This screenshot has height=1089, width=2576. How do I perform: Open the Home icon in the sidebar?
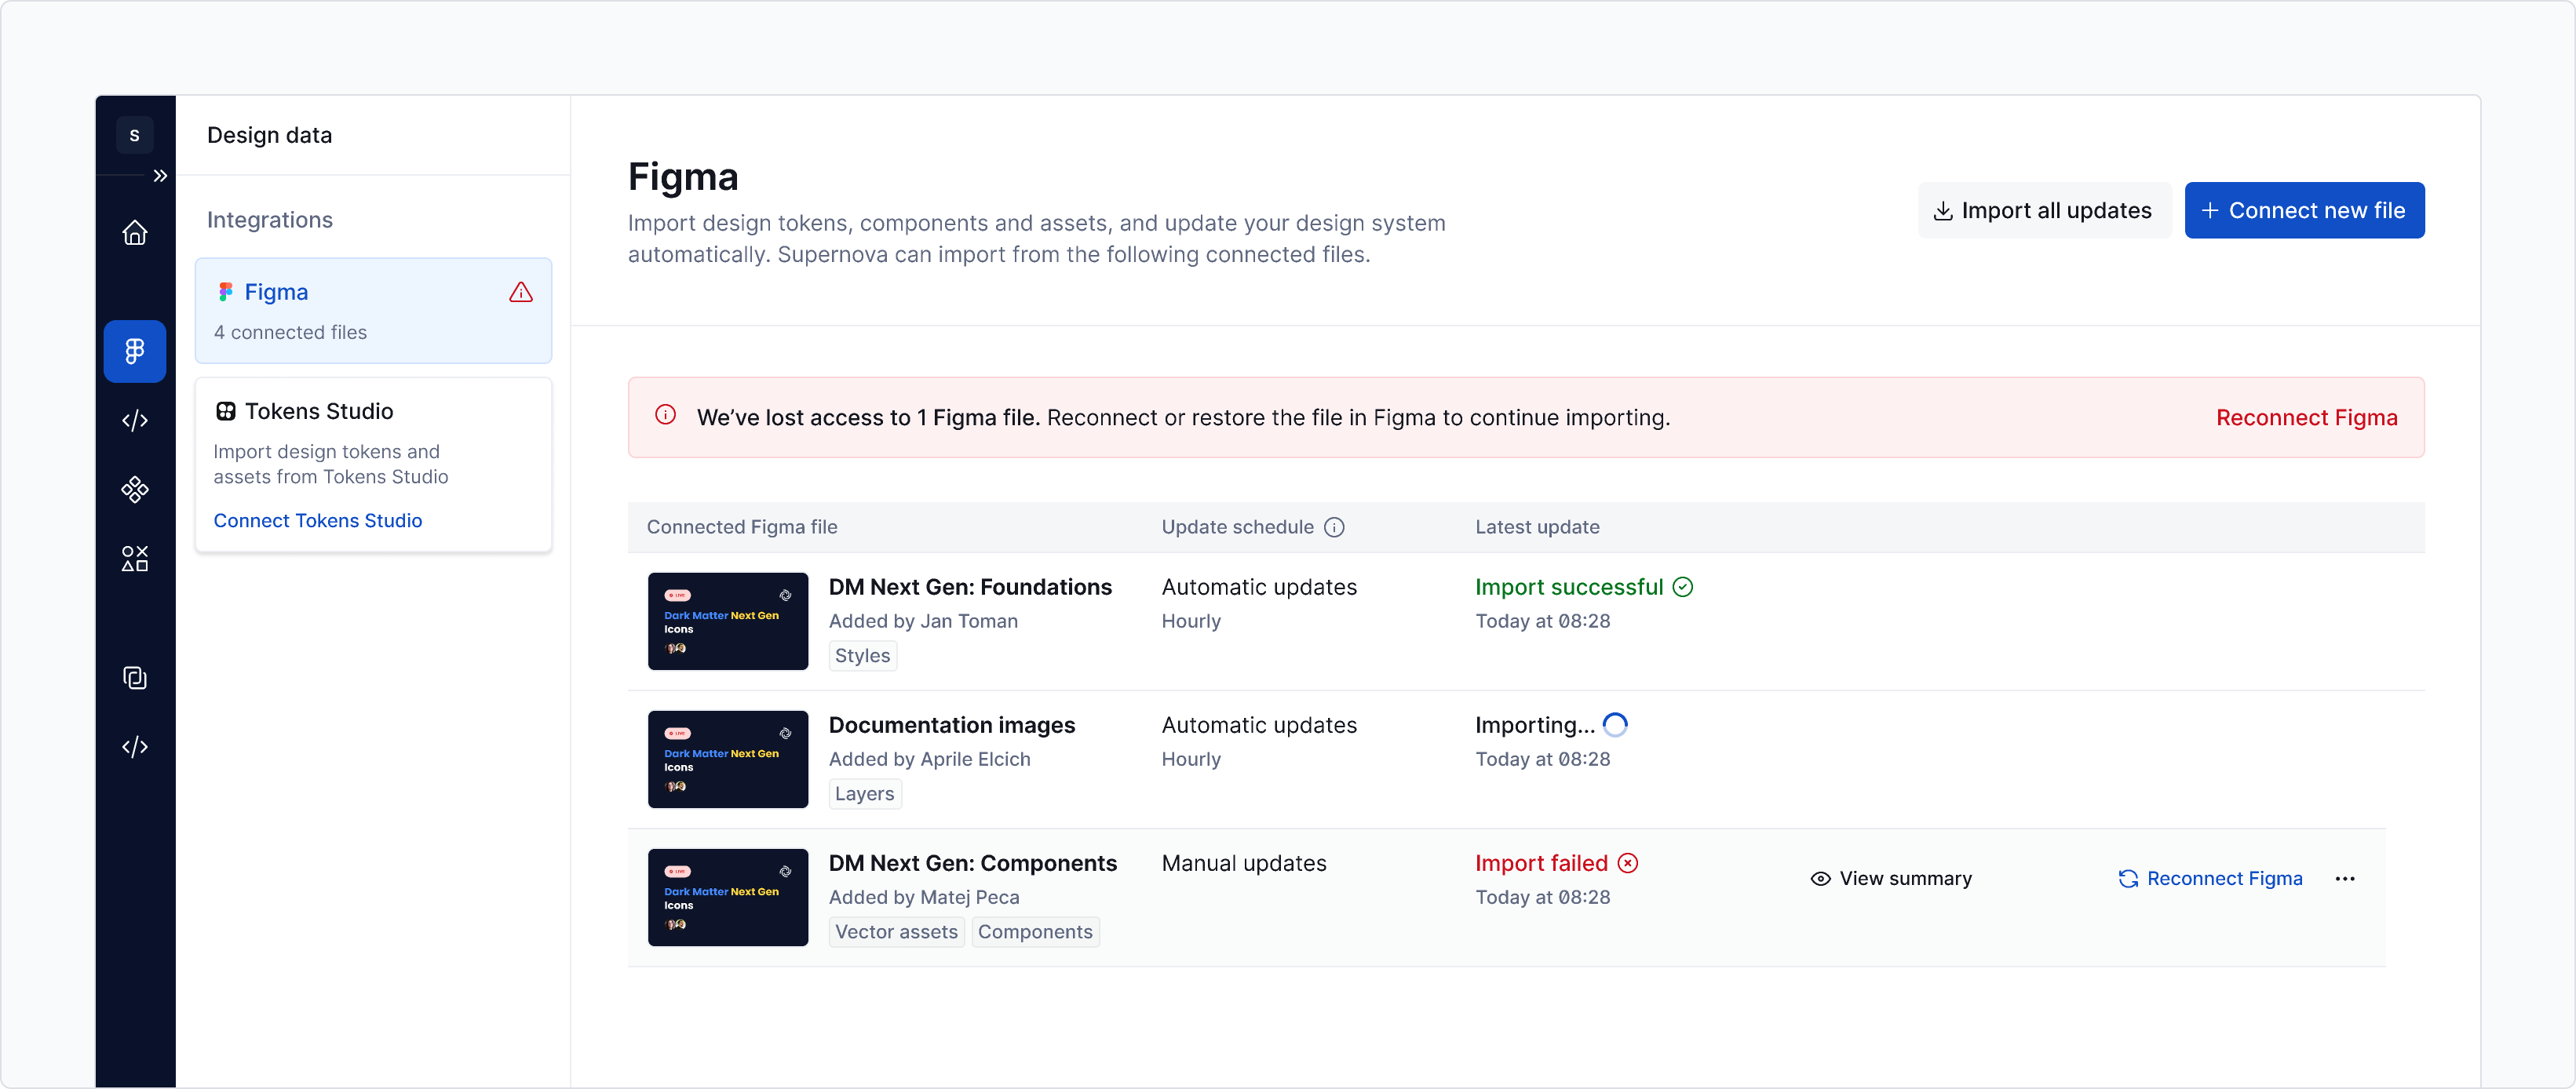point(135,232)
